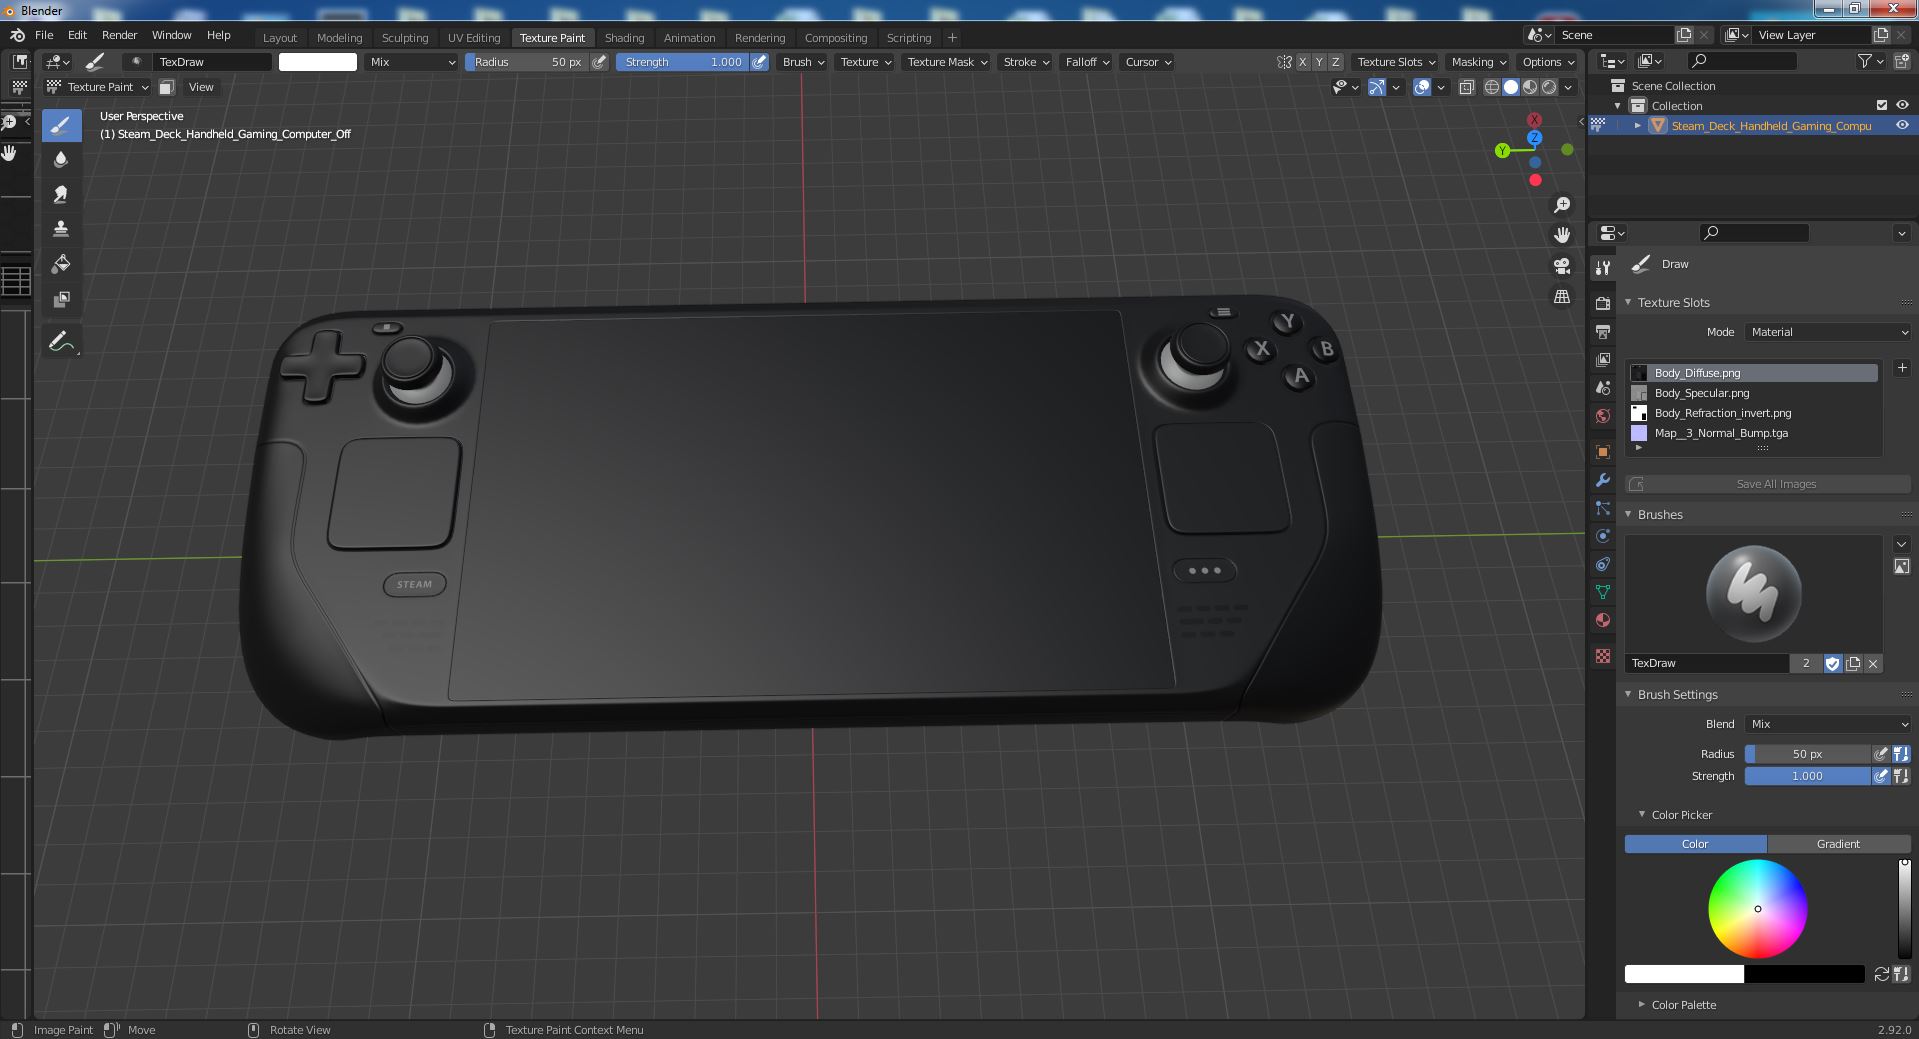
Task: Open the Output properties tab
Action: click(1603, 331)
